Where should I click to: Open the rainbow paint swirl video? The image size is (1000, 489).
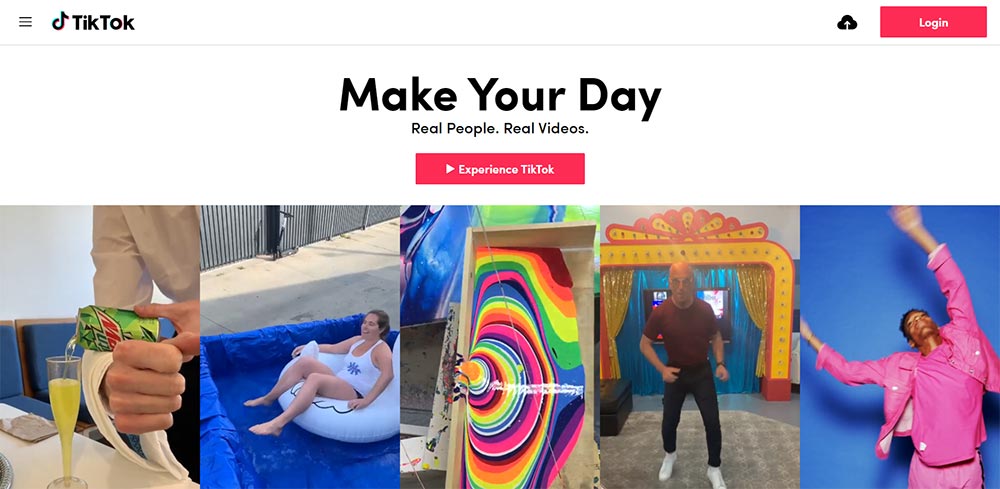point(500,347)
